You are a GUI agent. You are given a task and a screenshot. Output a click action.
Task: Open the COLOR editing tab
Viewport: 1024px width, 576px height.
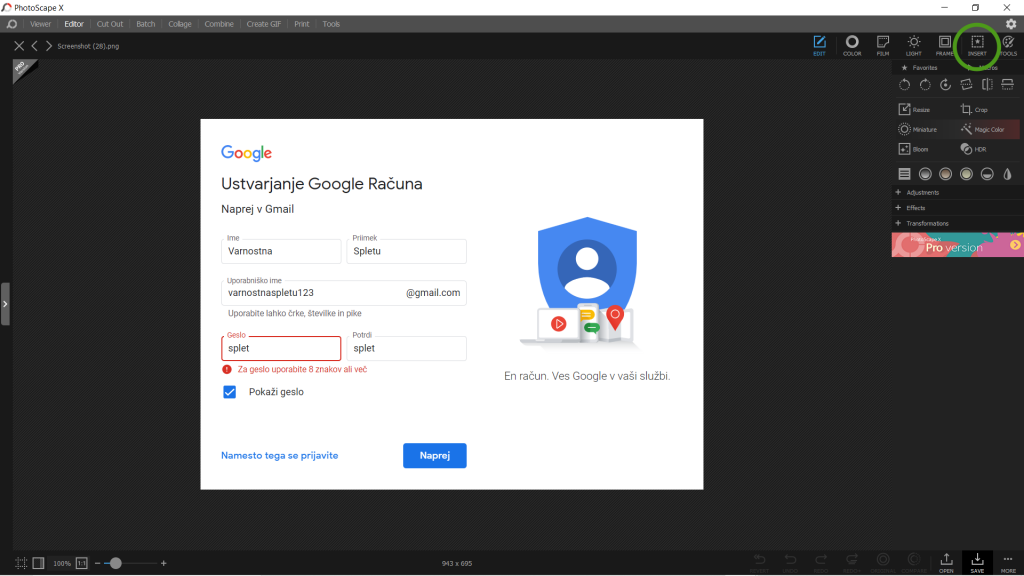click(x=852, y=45)
